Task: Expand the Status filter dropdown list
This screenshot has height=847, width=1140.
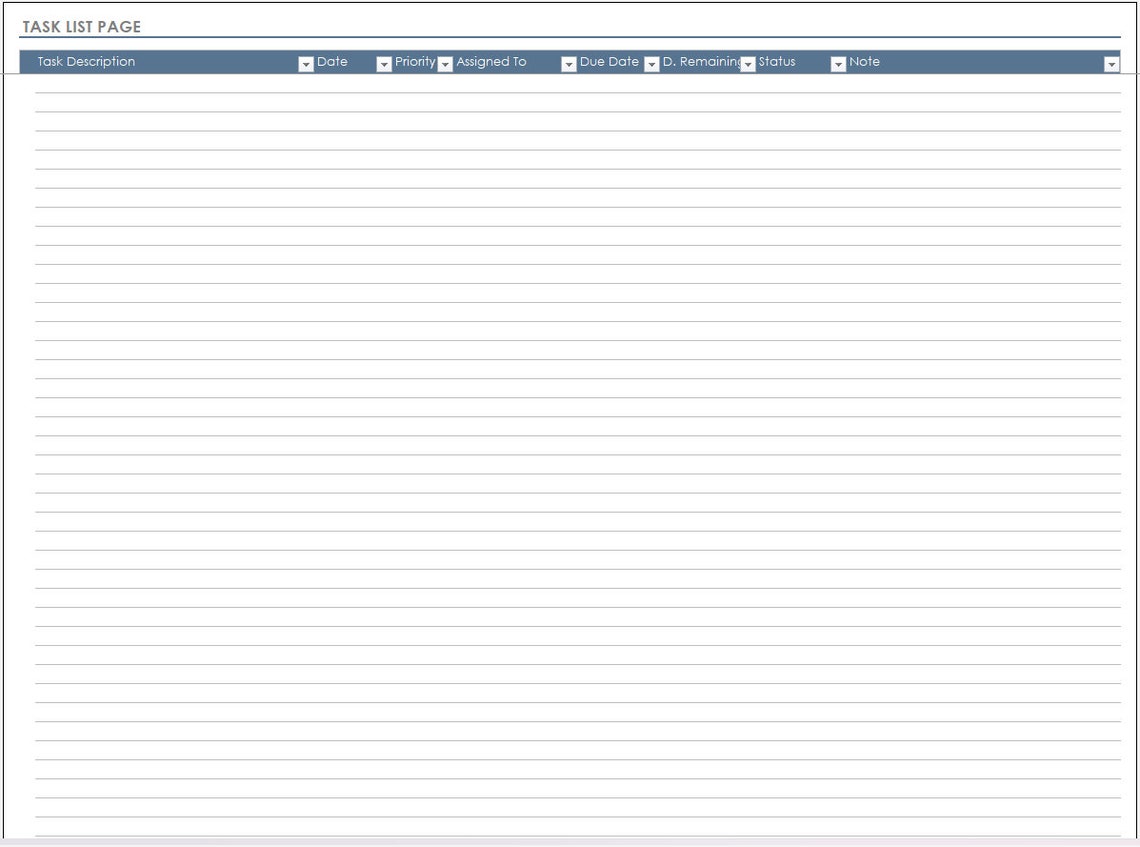Action: click(x=837, y=62)
